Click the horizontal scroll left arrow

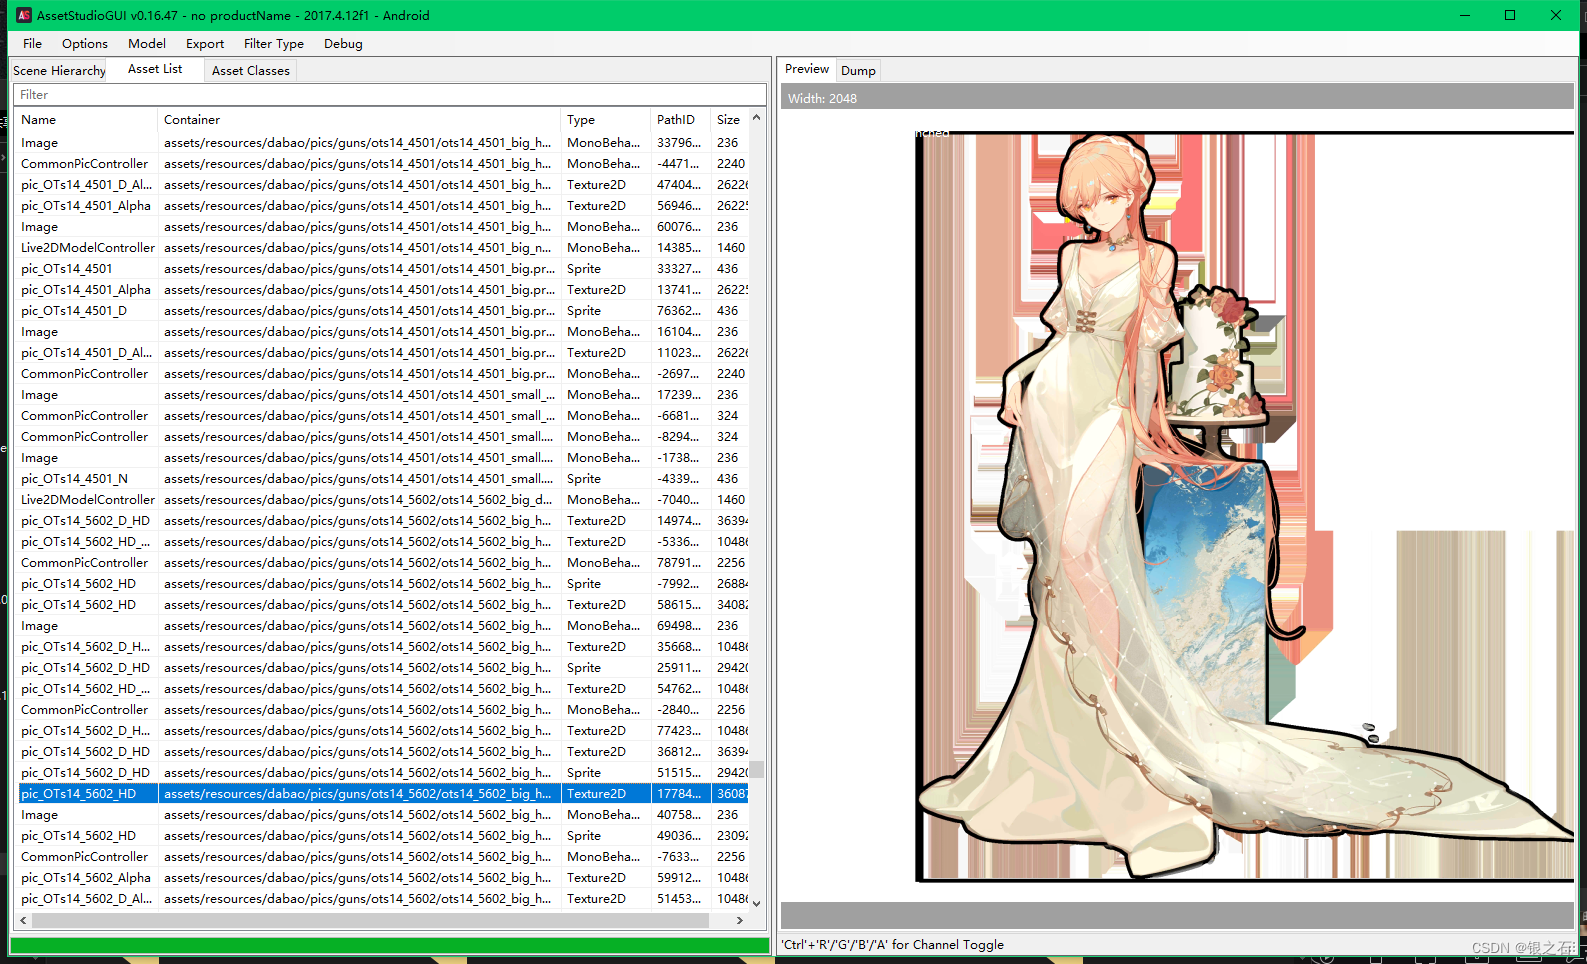(23, 920)
